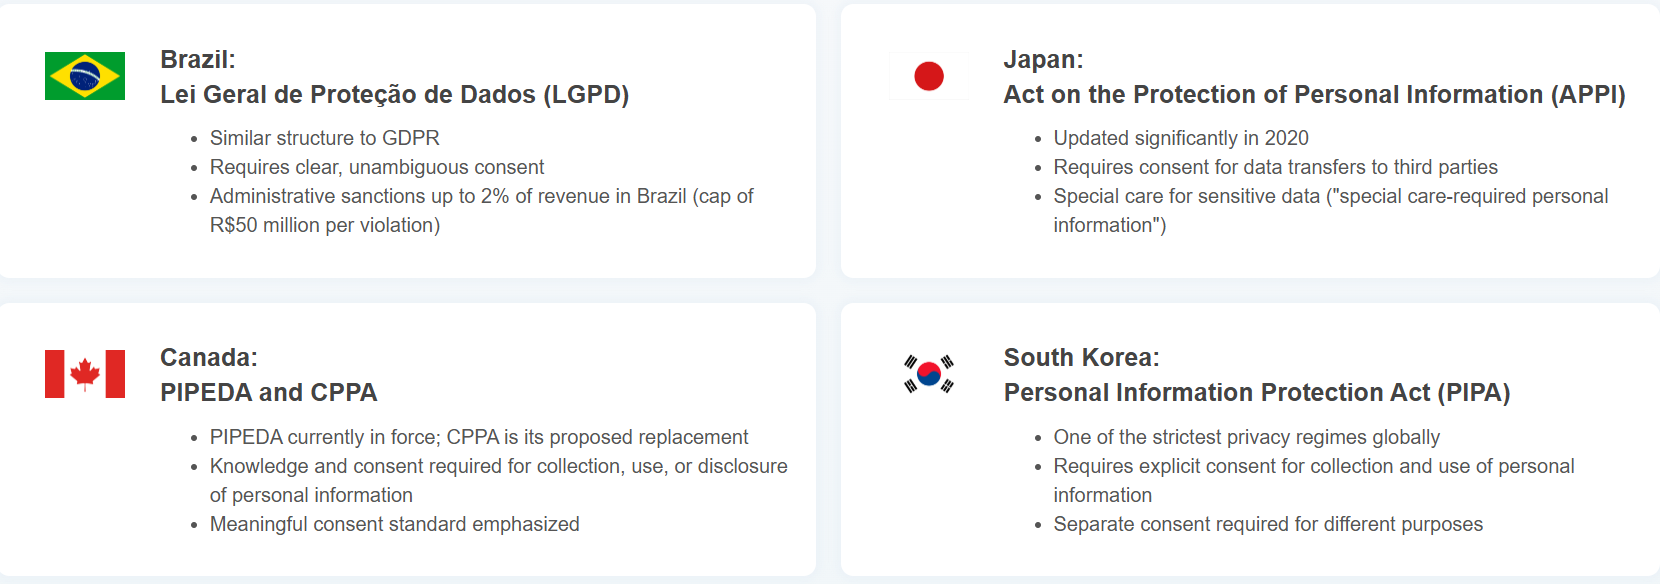Click the South Korea flag icon
Image resolution: width=1660 pixels, height=584 pixels.
click(928, 374)
